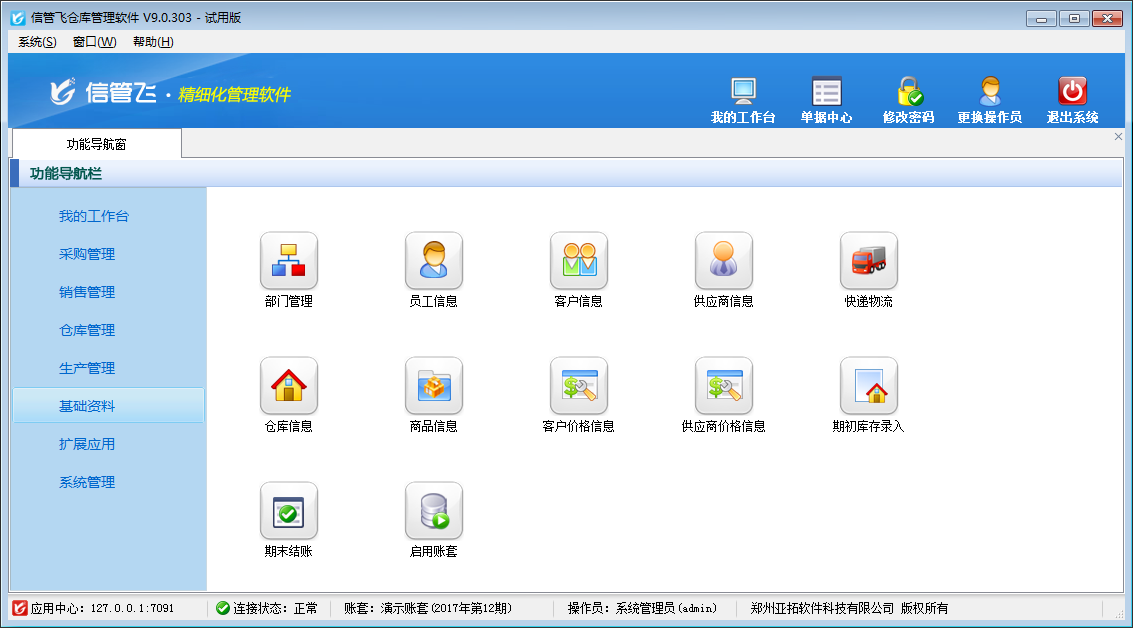This screenshot has width=1133, height=628.
Task: Open the 商品信息 product icon
Action: (x=433, y=386)
